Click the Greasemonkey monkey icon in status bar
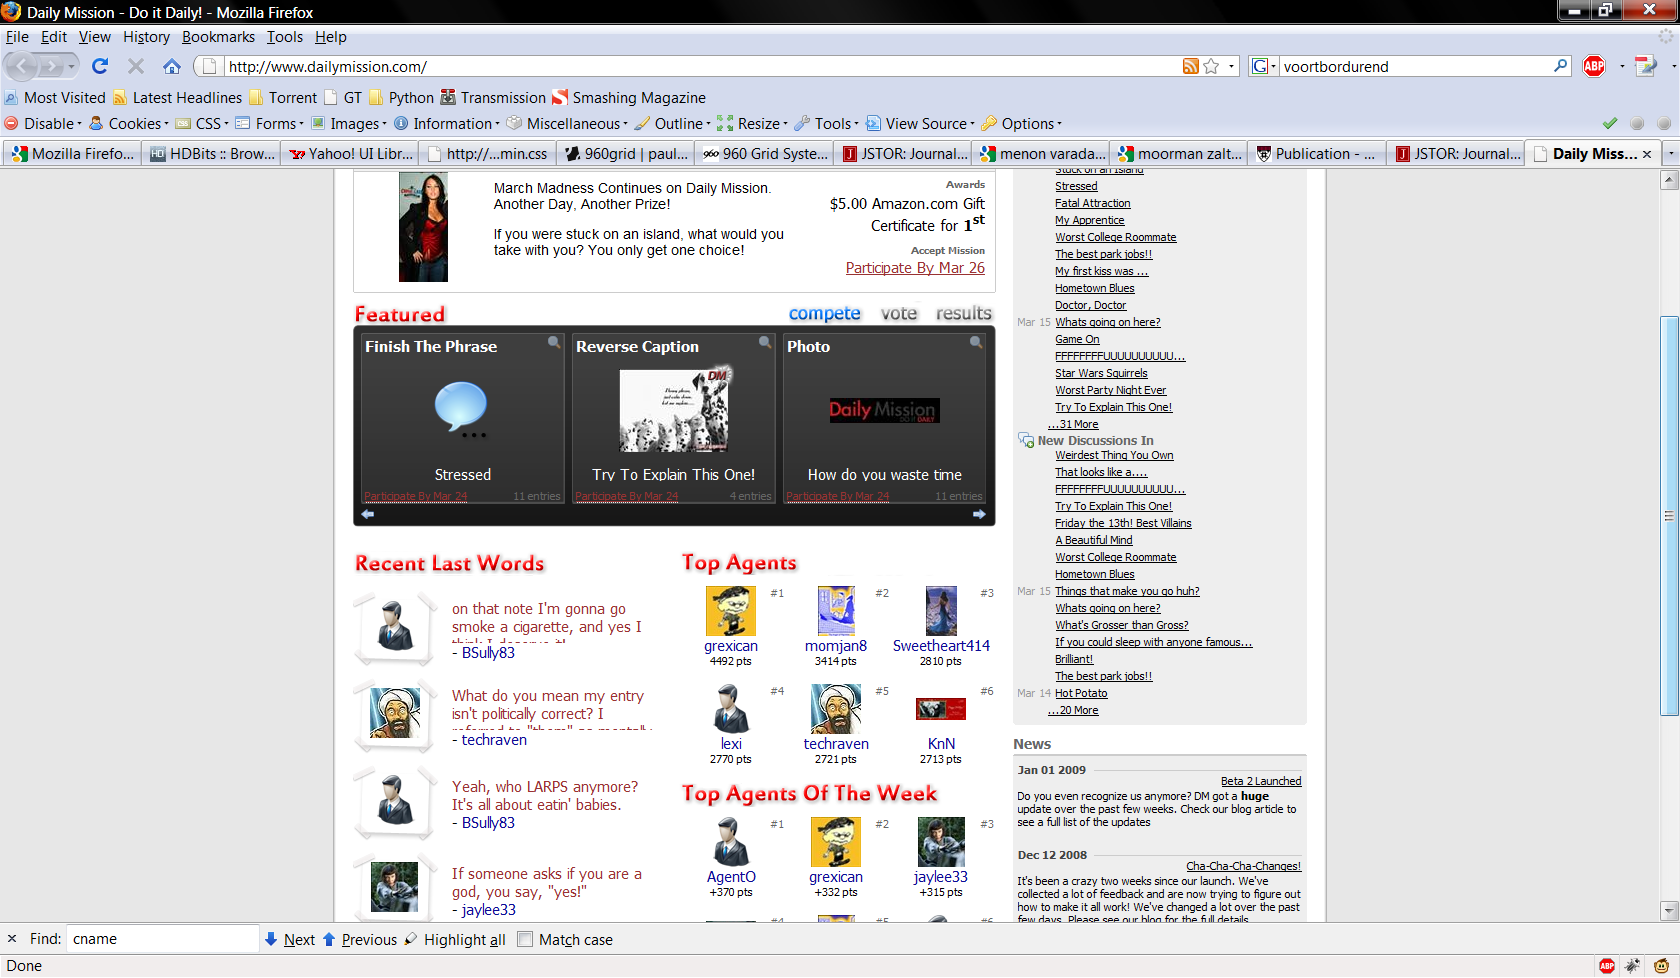Image resolution: width=1680 pixels, height=978 pixels. point(1661,966)
